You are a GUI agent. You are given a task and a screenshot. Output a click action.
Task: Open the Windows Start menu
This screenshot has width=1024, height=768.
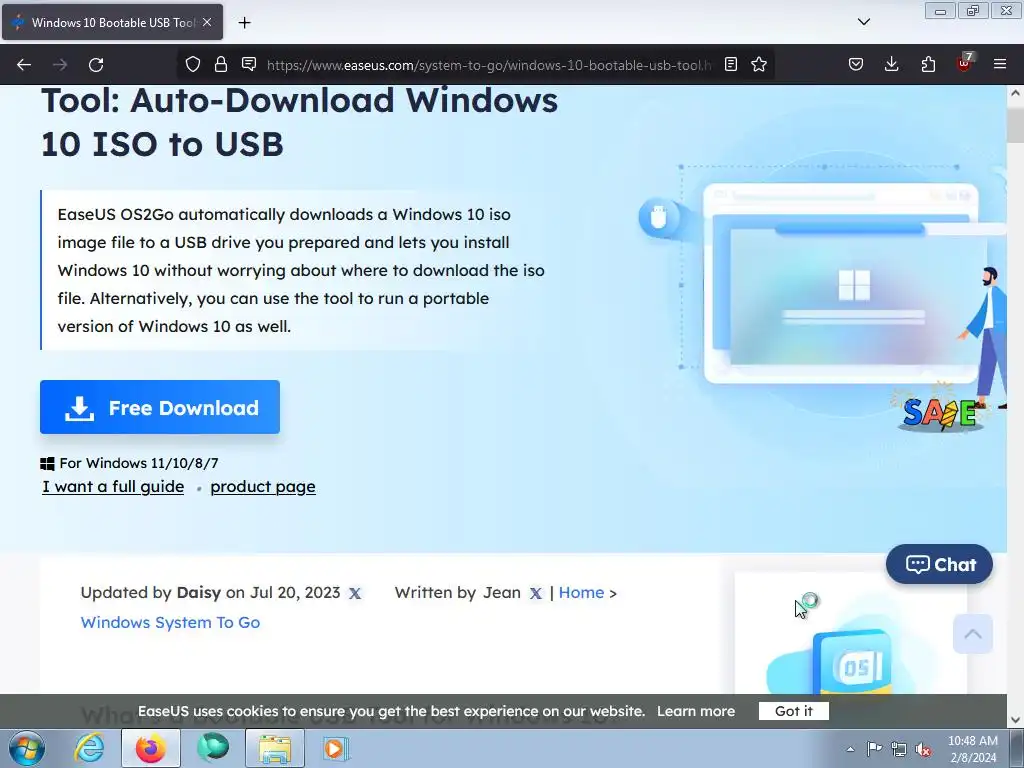[x=27, y=748]
